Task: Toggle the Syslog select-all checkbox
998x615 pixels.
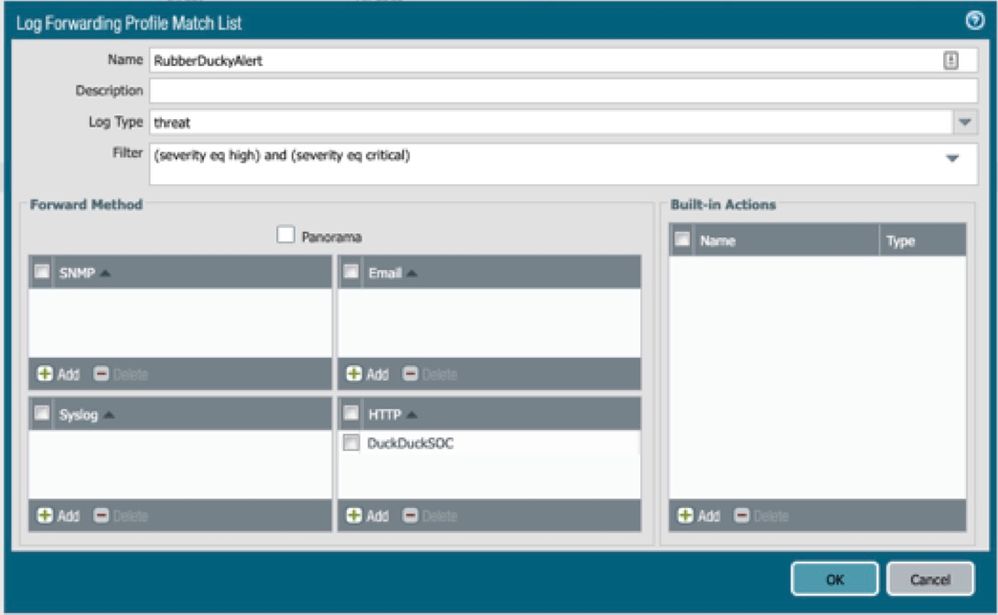Action: [x=42, y=413]
